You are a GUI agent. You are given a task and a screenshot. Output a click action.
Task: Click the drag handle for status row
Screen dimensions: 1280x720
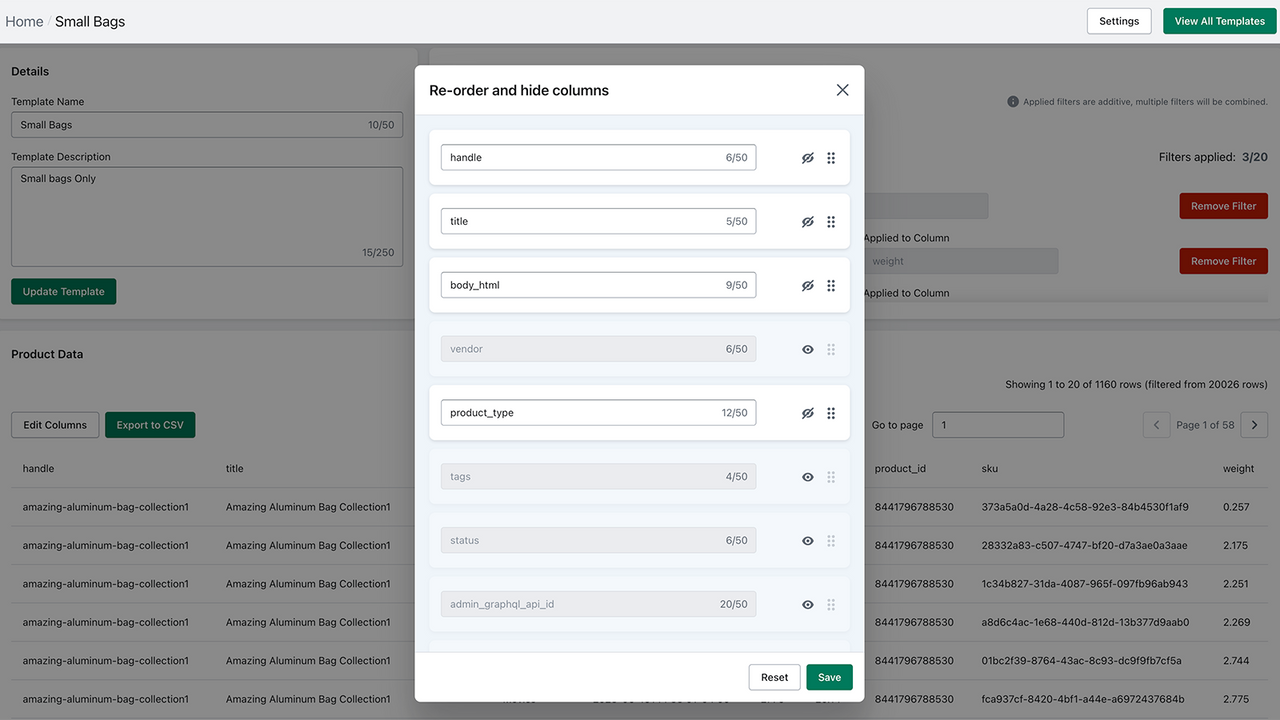[831, 541]
